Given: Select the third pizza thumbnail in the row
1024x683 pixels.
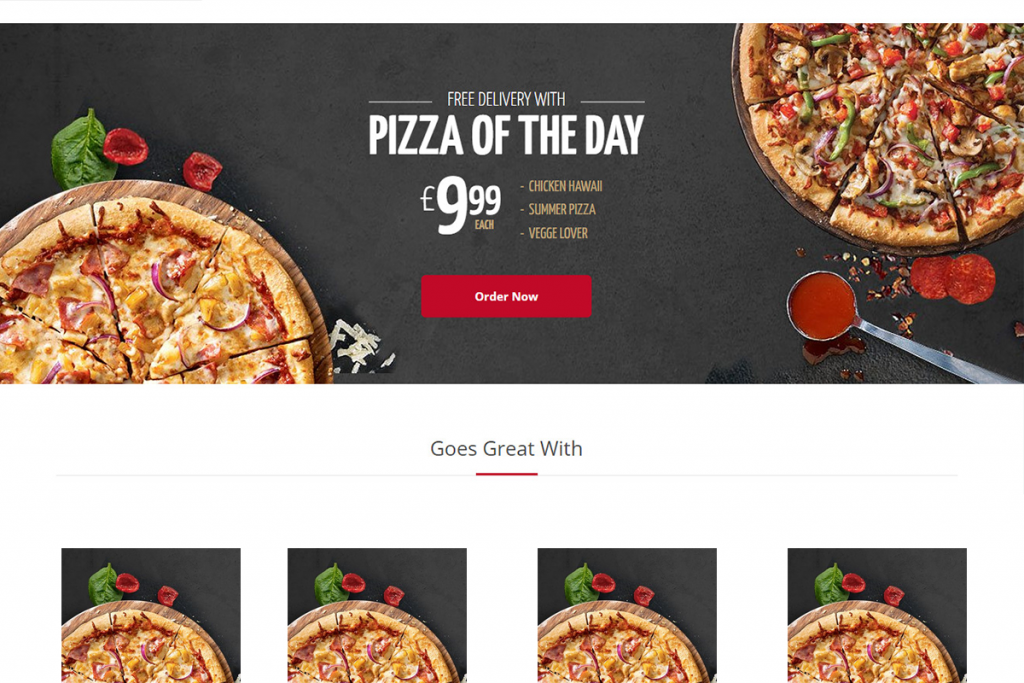Looking at the screenshot, I should (x=627, y=615).
